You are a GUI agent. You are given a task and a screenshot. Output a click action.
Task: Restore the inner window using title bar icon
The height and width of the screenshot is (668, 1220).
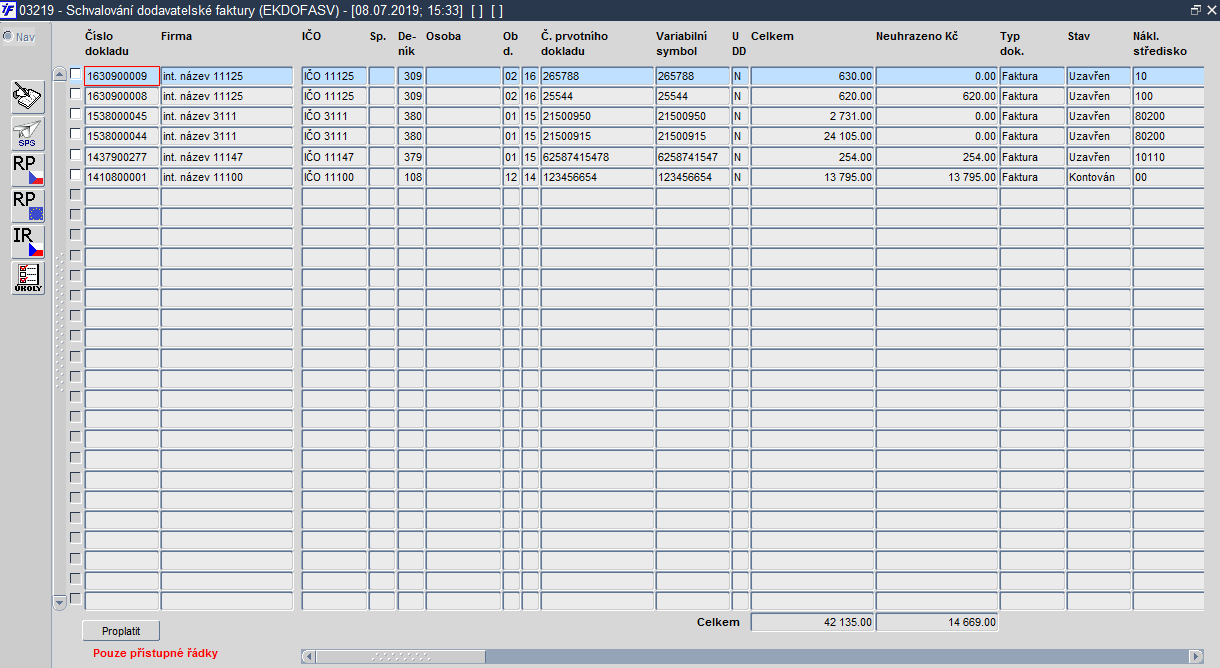pos(1196,9)
